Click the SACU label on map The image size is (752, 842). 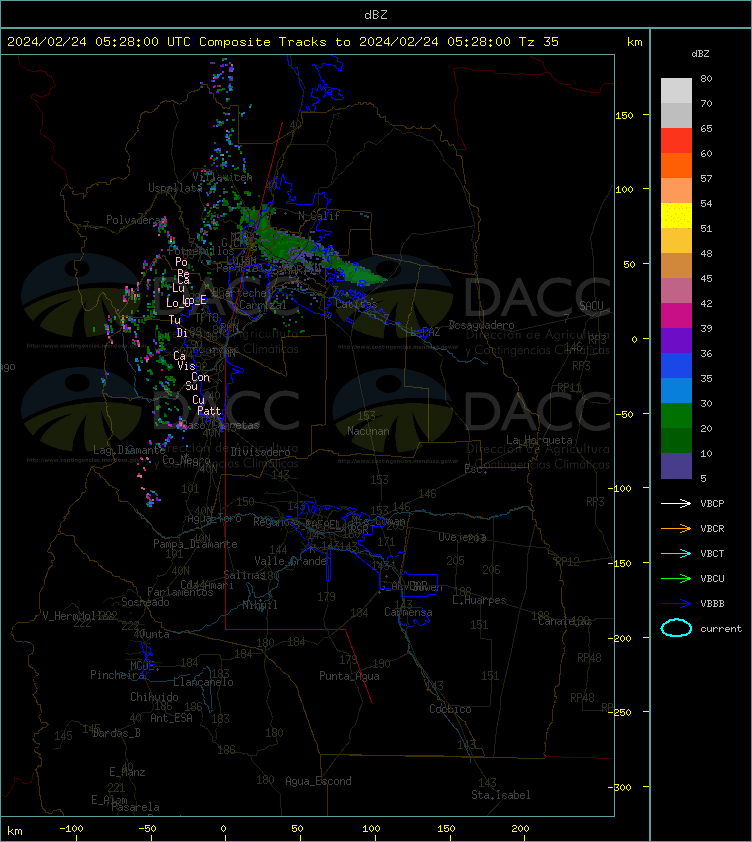pos(591,305)
